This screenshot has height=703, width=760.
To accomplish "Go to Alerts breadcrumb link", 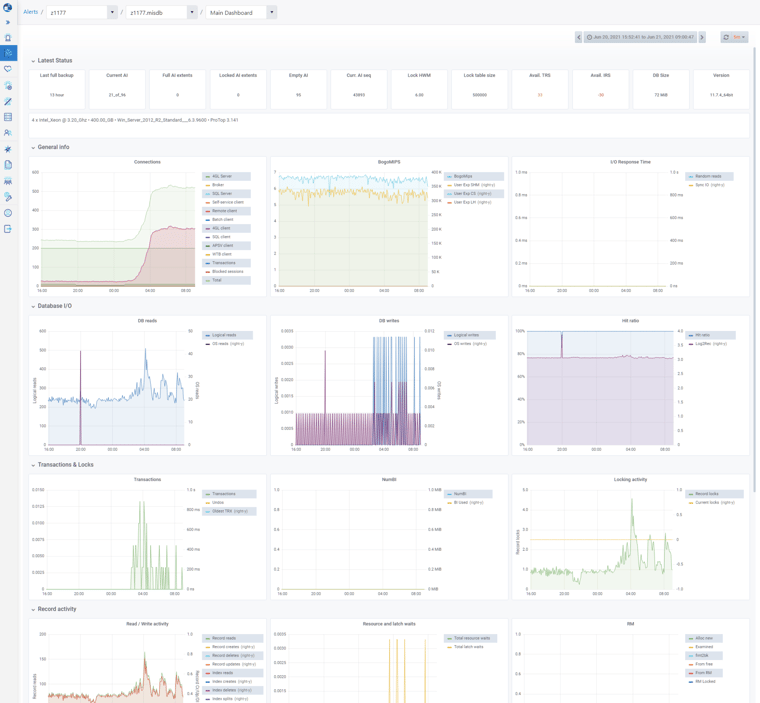I will (x=31, y=12).
